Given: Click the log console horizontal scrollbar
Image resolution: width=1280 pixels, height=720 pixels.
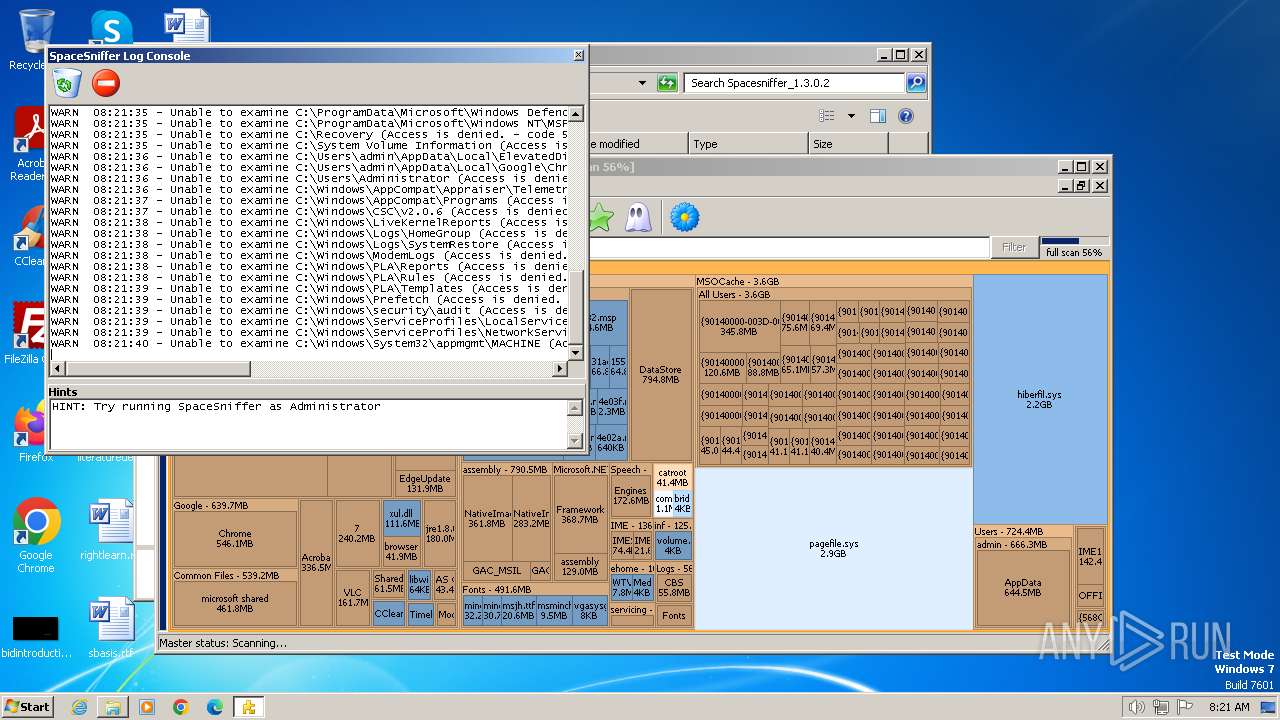Looking at the screenshot, I should 309,369.
